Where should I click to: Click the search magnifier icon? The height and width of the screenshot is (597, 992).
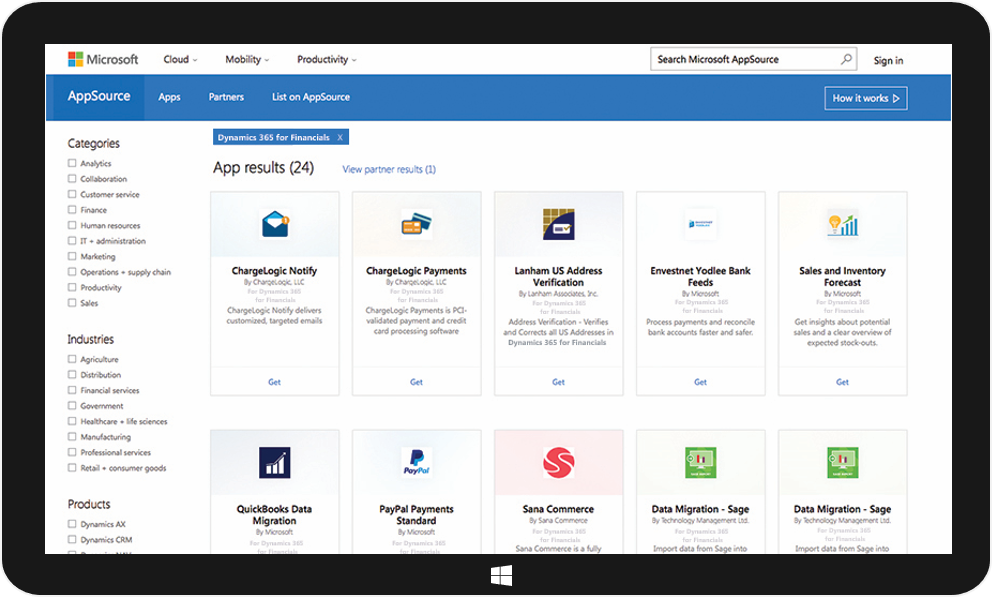tap(846, 59)
